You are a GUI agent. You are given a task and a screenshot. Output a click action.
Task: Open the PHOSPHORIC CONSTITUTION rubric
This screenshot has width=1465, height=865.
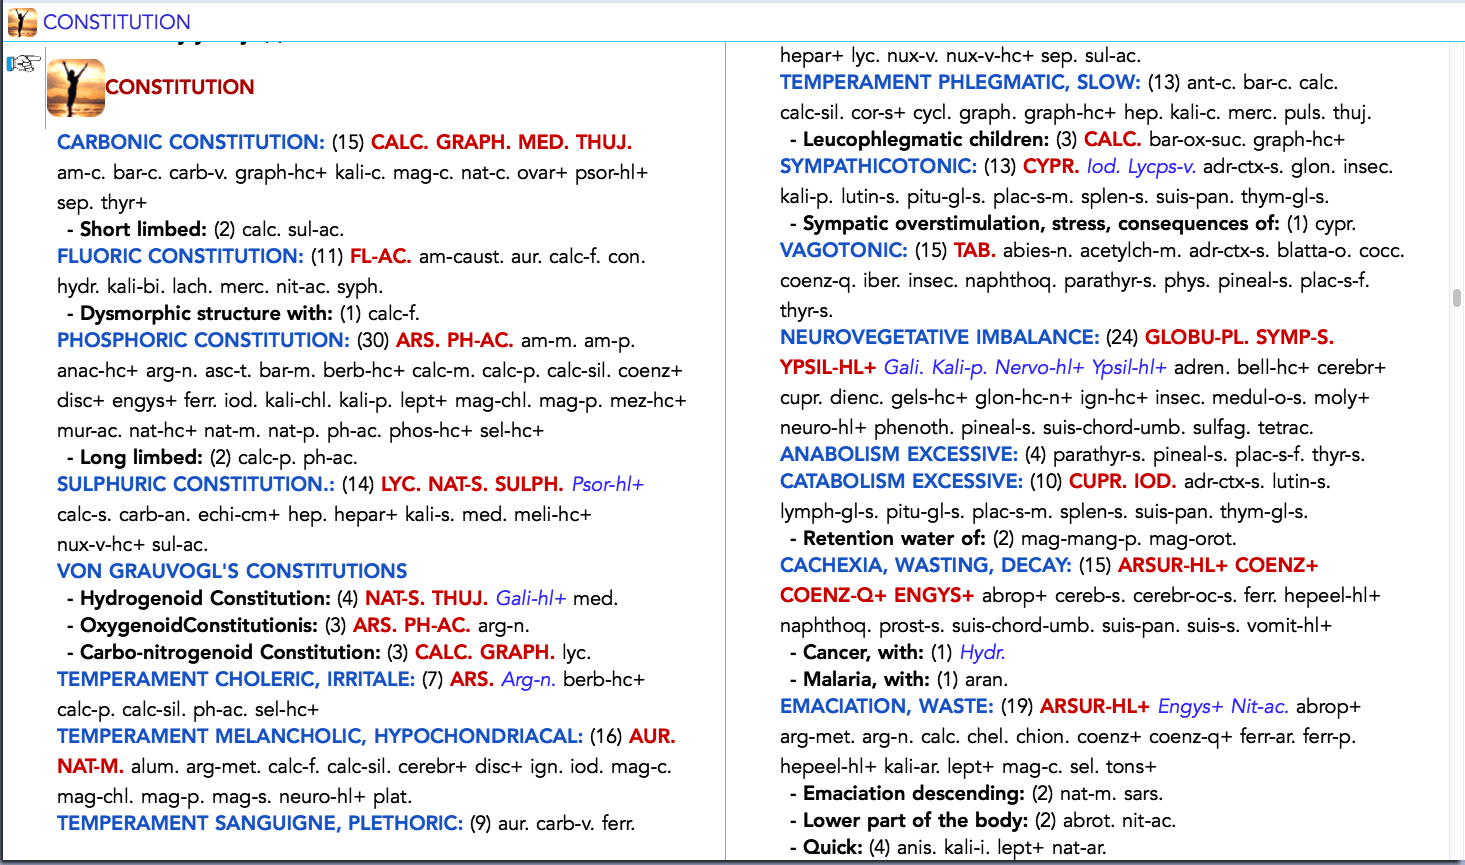coord(203,340)
